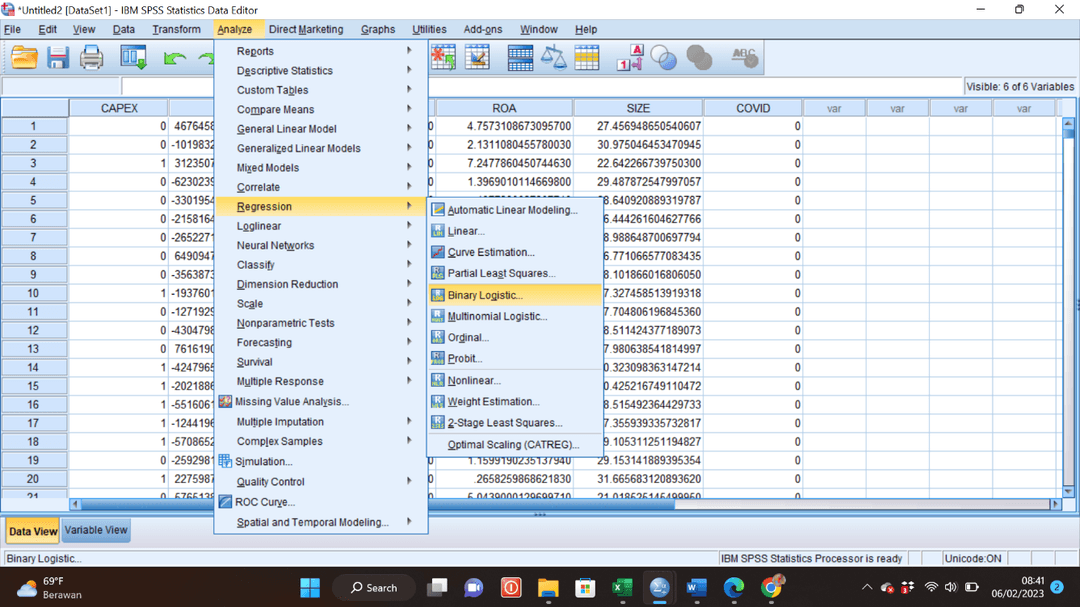Viewport: 1080px width, 607px height.
Task: Expand the Custom Tables submenu
Action: pyautogui.click(x=321, y=90)
